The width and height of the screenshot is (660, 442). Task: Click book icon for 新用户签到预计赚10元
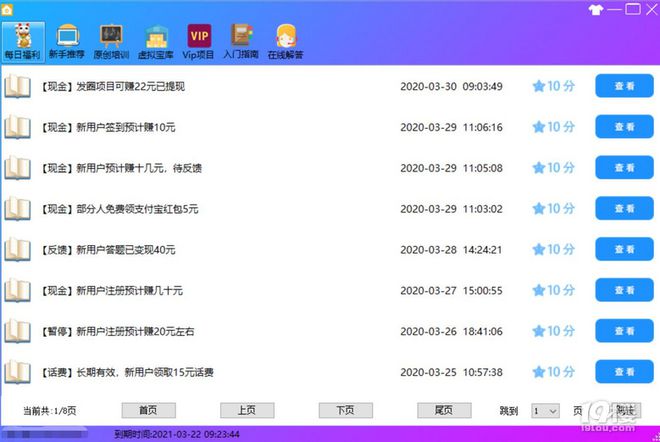click(x=17, y=127)
